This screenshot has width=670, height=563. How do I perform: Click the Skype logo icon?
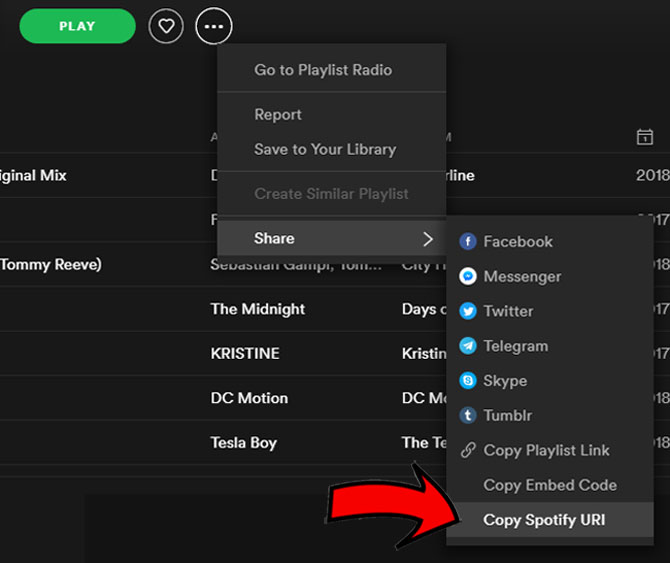[468, 381]
